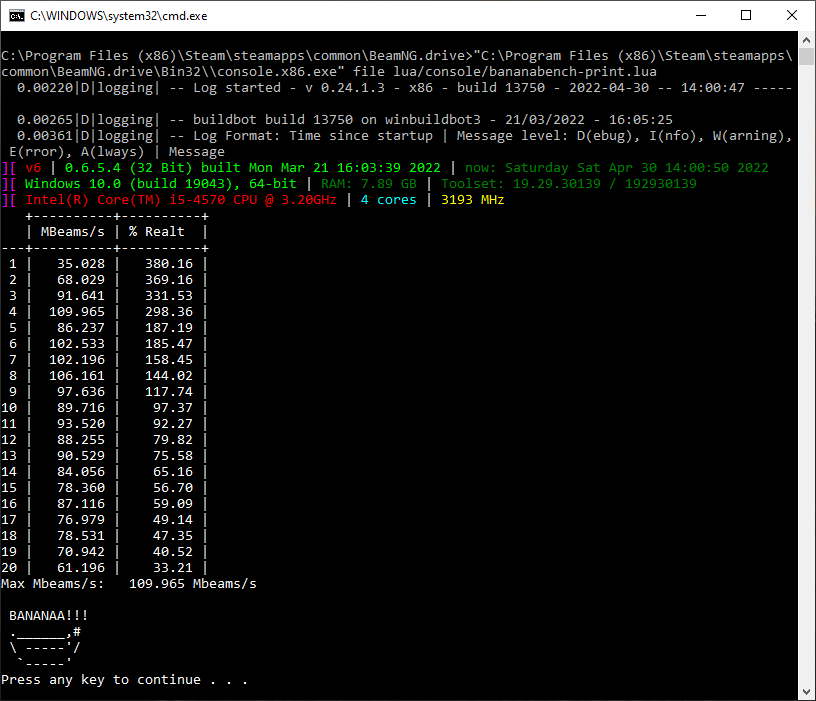
Task: Select the value 117.74 in row 9
Action: [x=169, y=392]
